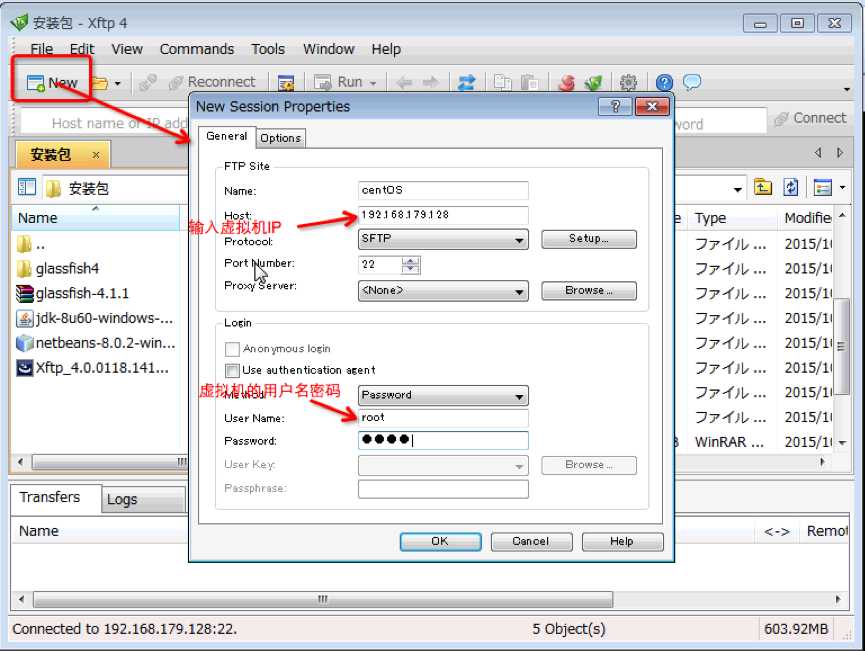Select glassfish-4.1.1 archive file

click(x=82, y=294)
